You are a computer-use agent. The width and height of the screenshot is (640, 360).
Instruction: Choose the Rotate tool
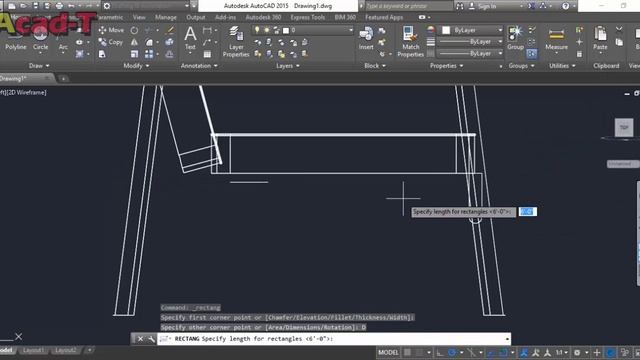(134, 30)
